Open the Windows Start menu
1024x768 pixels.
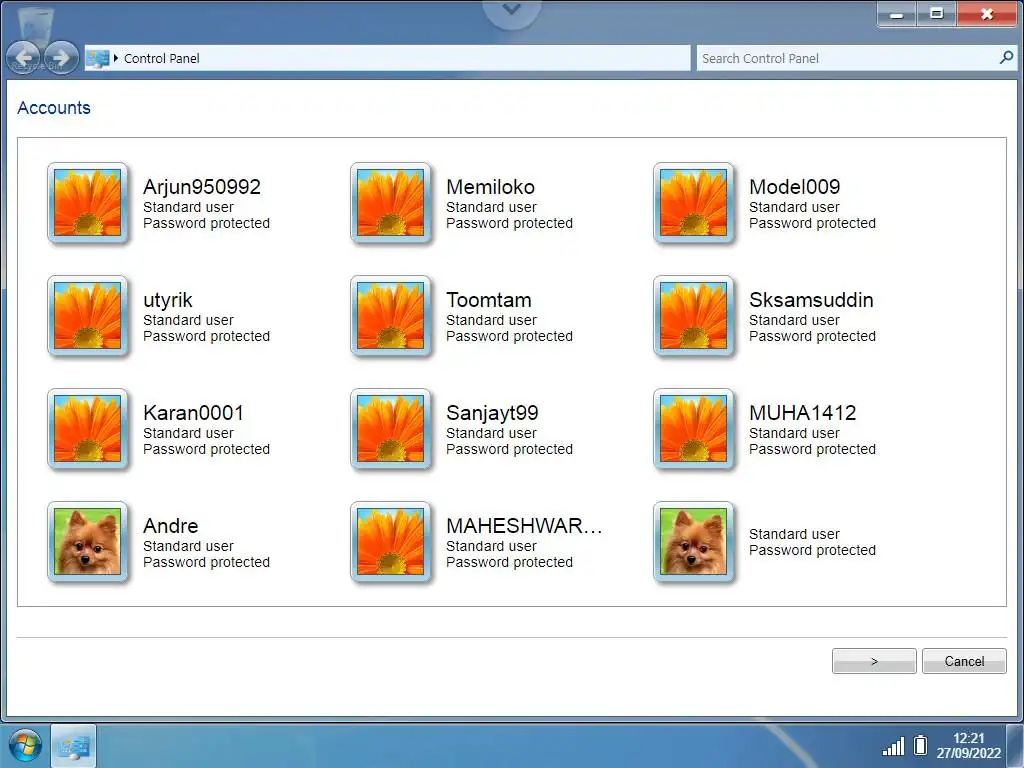click(25, 745)
